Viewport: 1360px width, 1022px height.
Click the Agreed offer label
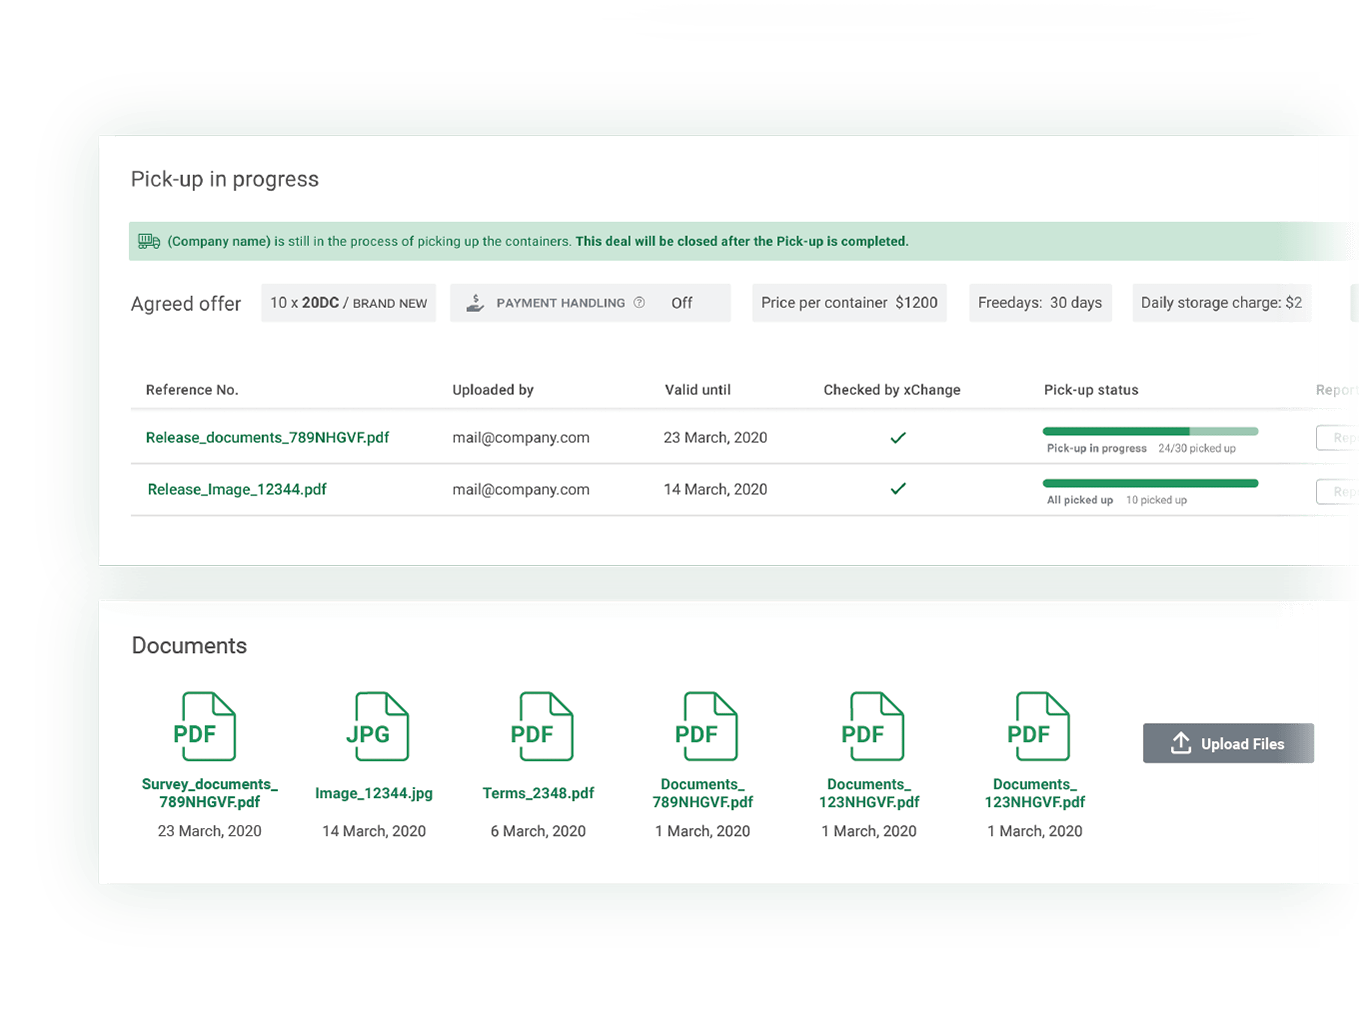[x=186, y=304]
